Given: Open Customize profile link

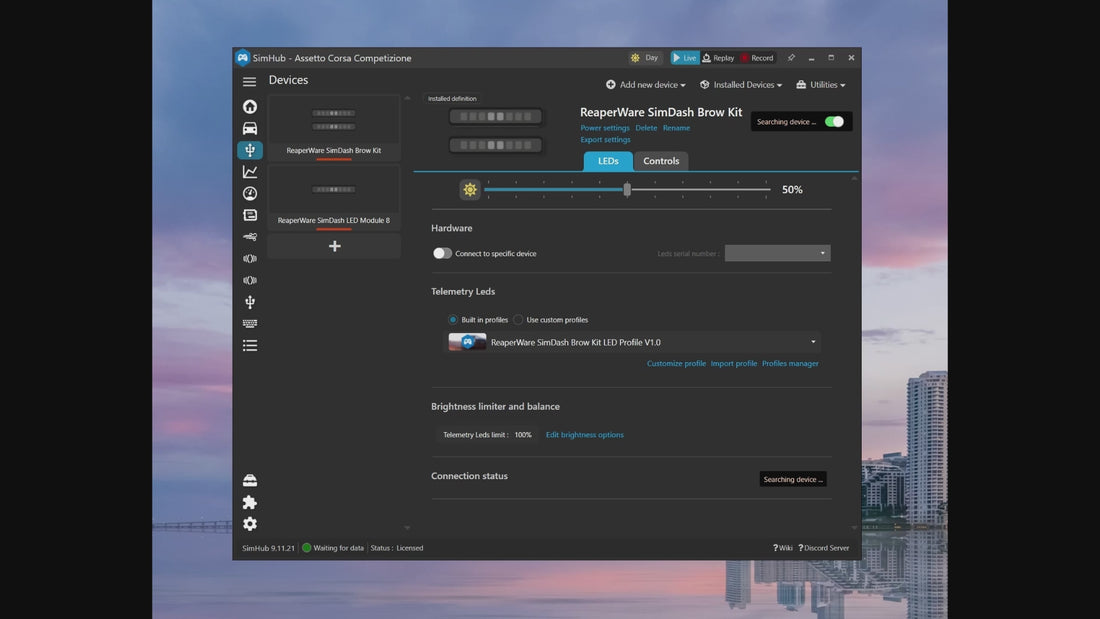Looking at the screenshot, I should tap(676, 364).
